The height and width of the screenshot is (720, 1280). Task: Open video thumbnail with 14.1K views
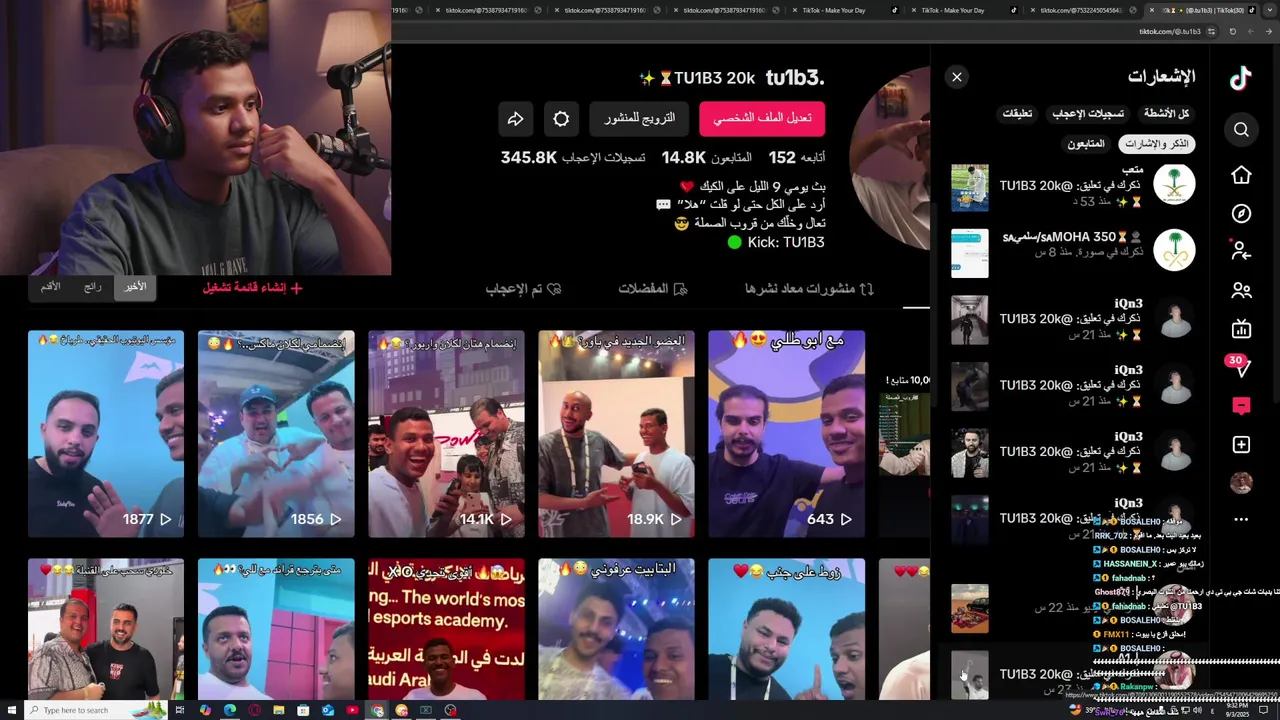[x=446, y=434]
